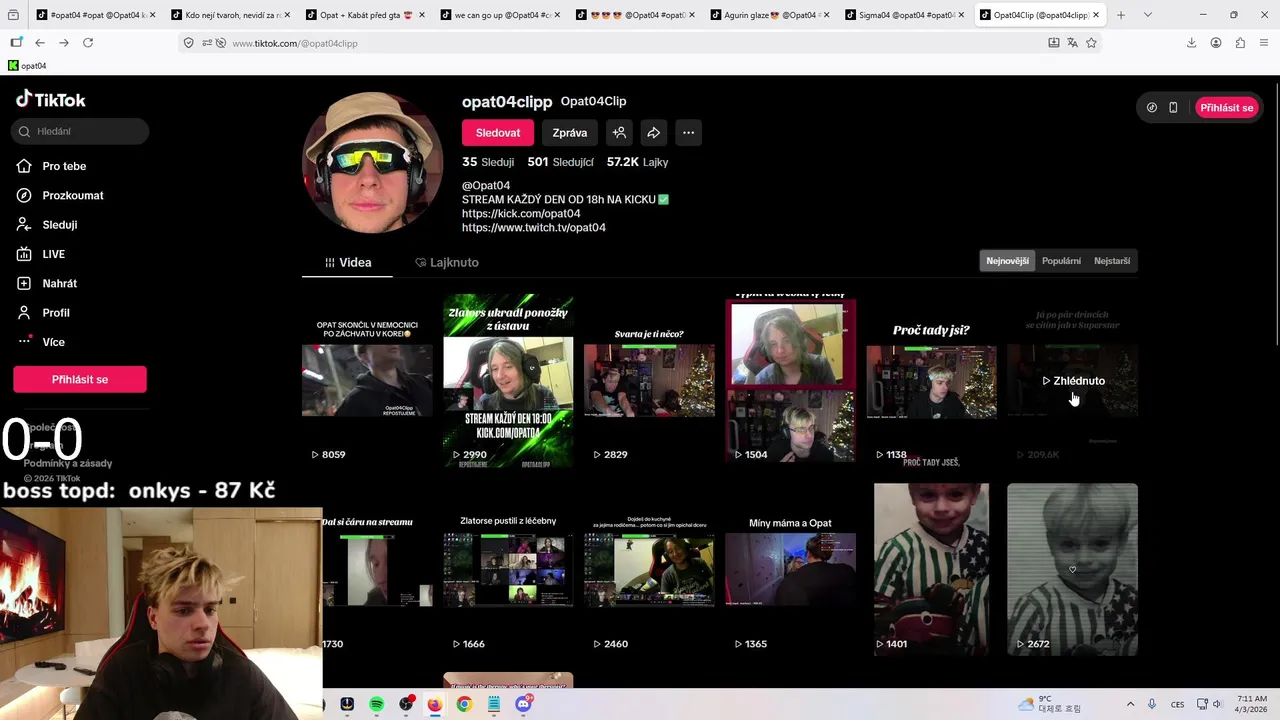Screen dimensions: 1280x720
Task: Open video with 8059 views
Action: tap(367, 380)
